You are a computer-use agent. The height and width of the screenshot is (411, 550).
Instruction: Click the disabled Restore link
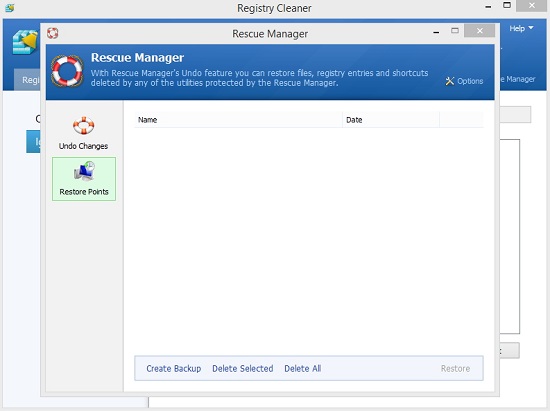tap(455, 369)
